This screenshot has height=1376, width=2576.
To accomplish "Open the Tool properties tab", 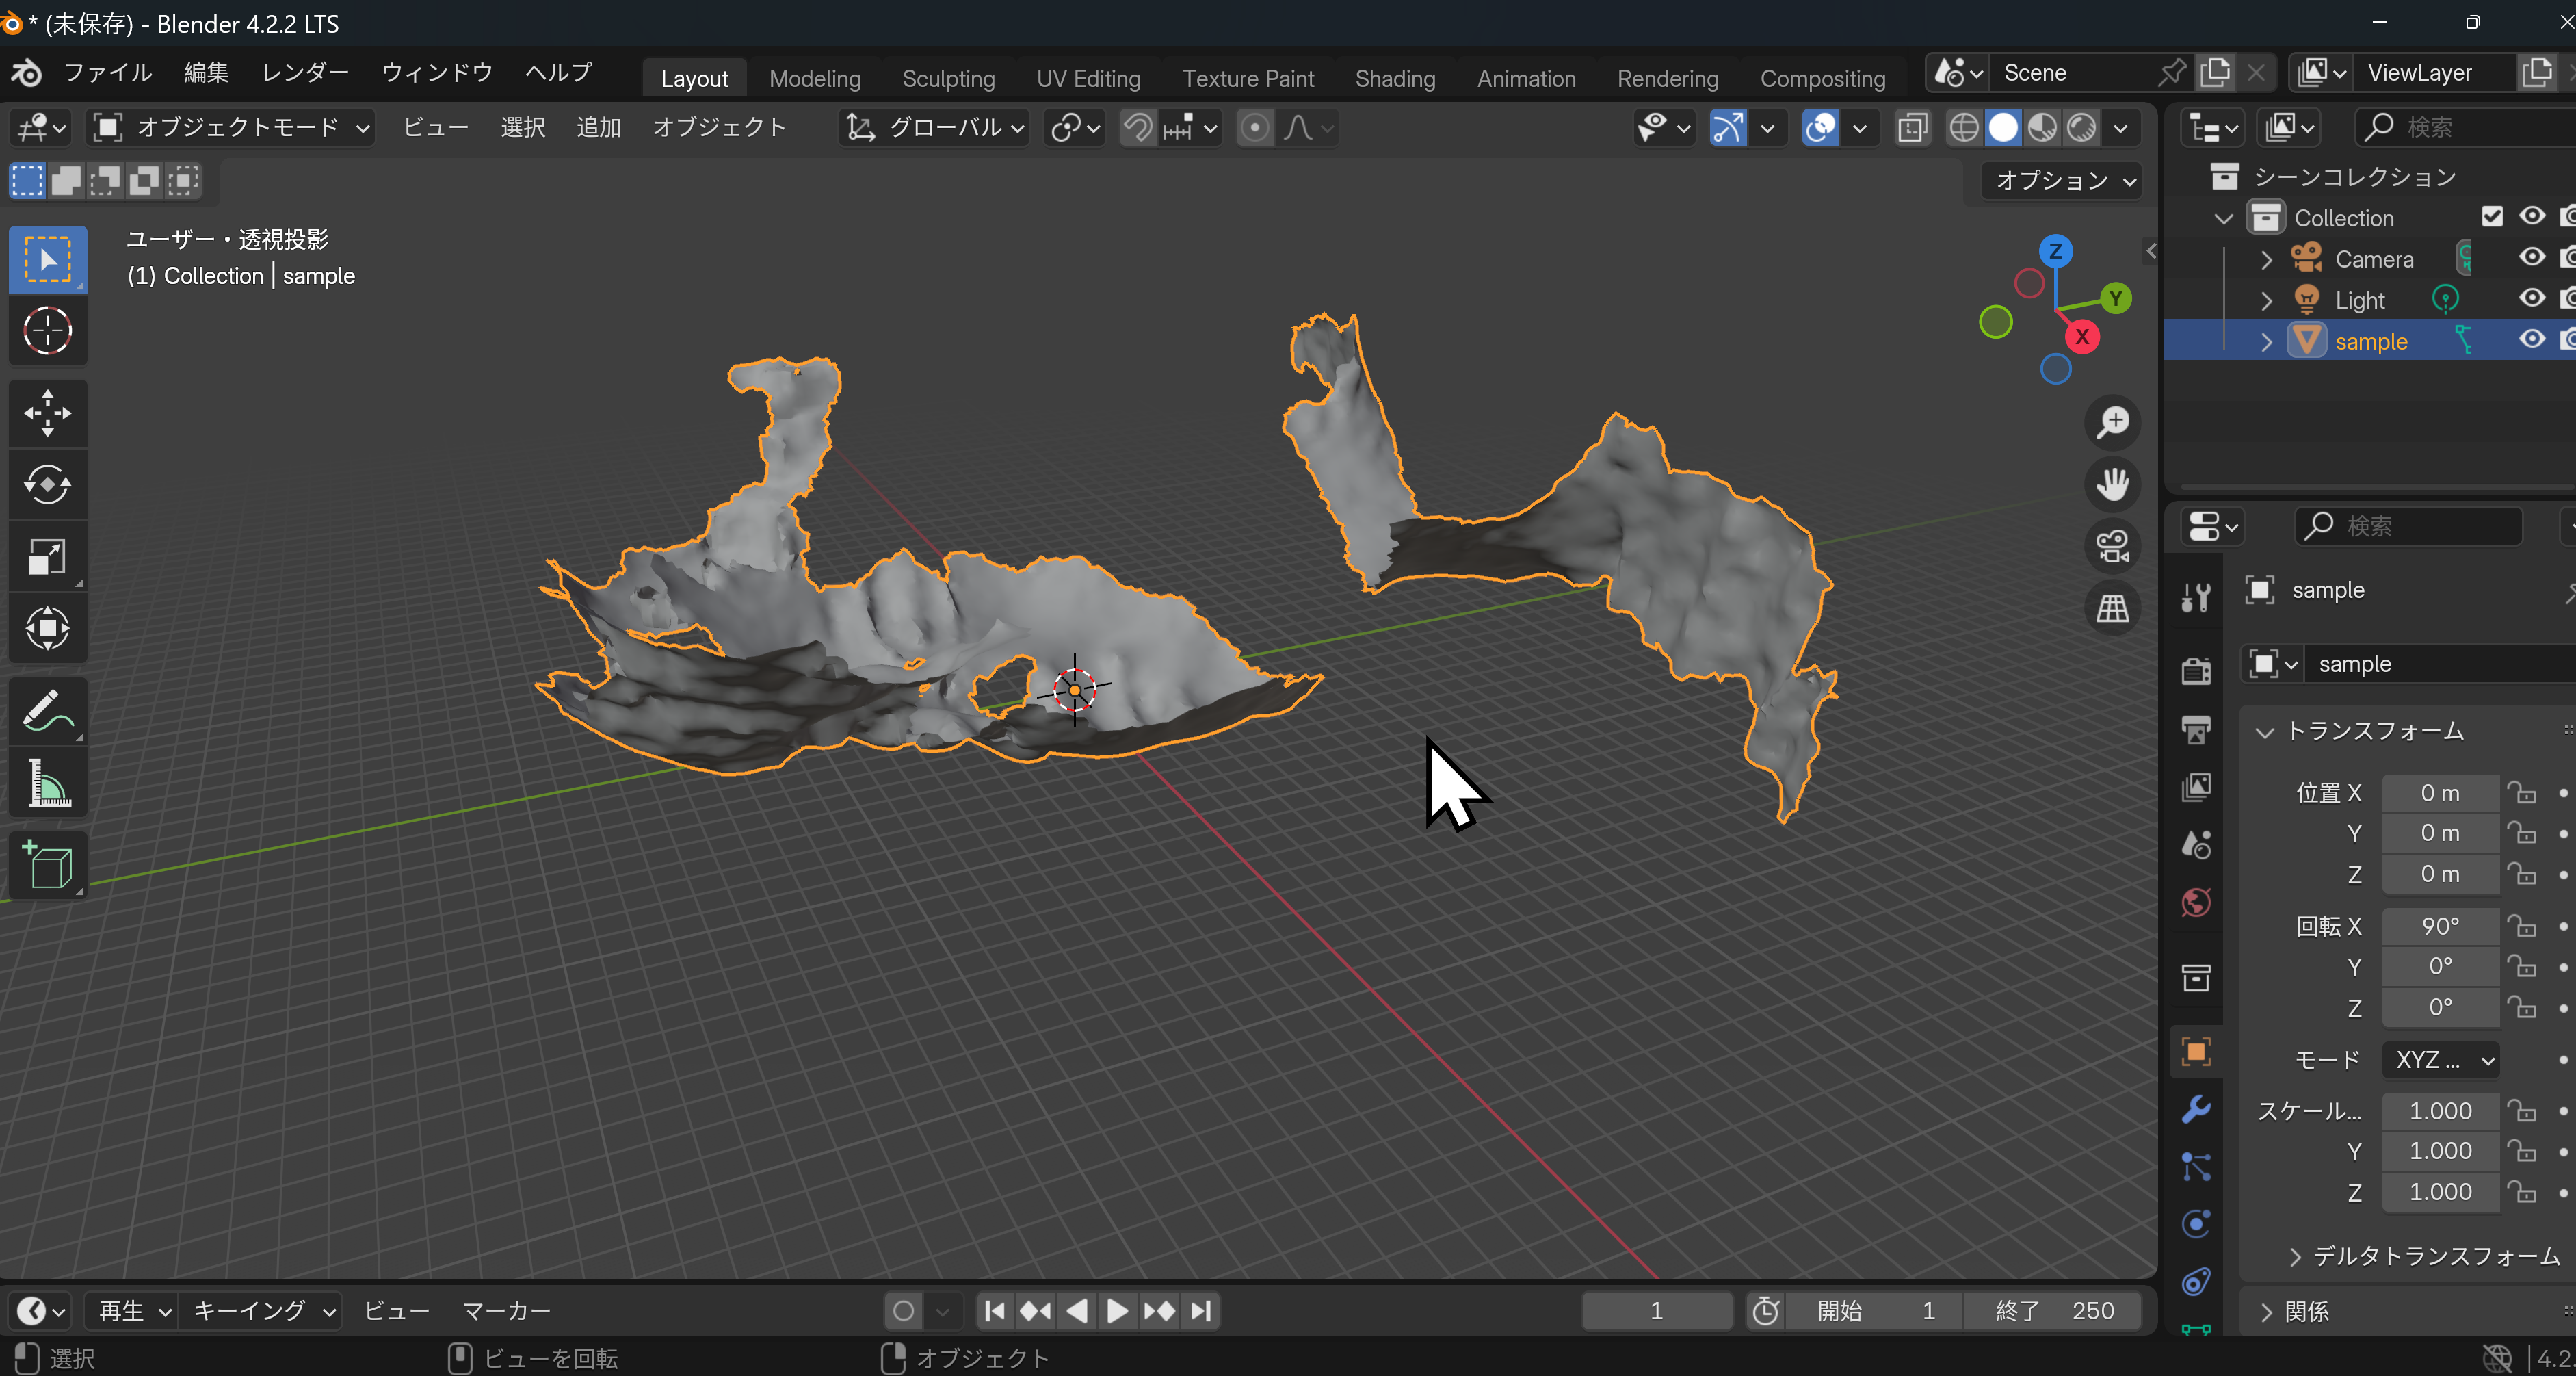I will pos(2196,597).
